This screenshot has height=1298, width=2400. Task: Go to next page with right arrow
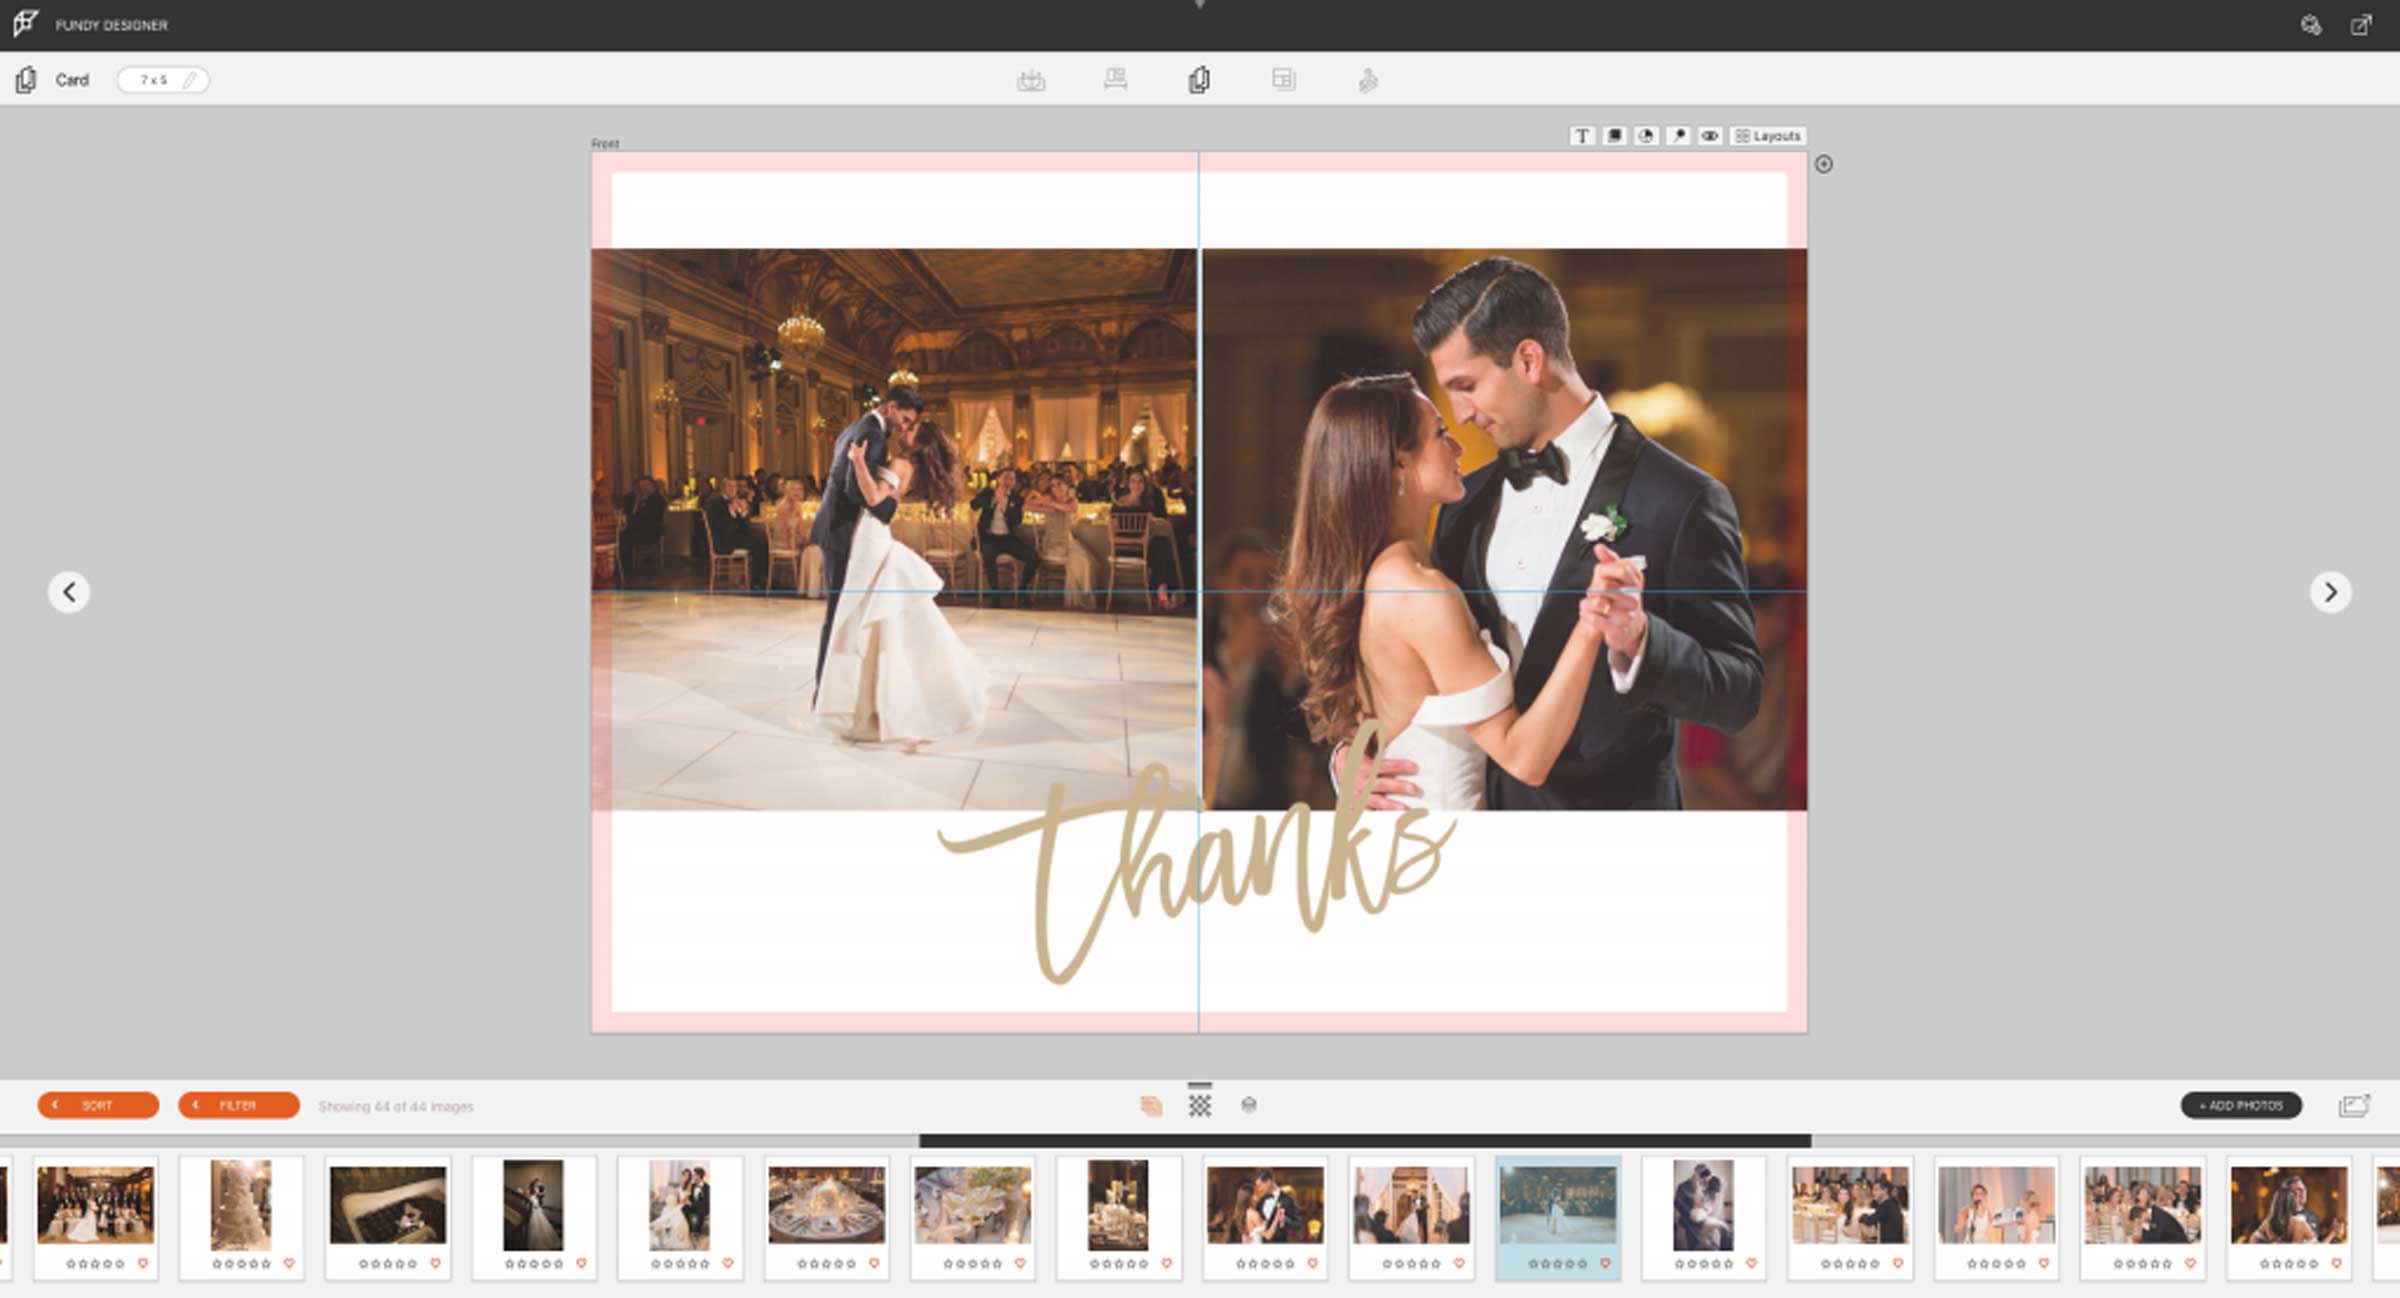point(2331,592)
